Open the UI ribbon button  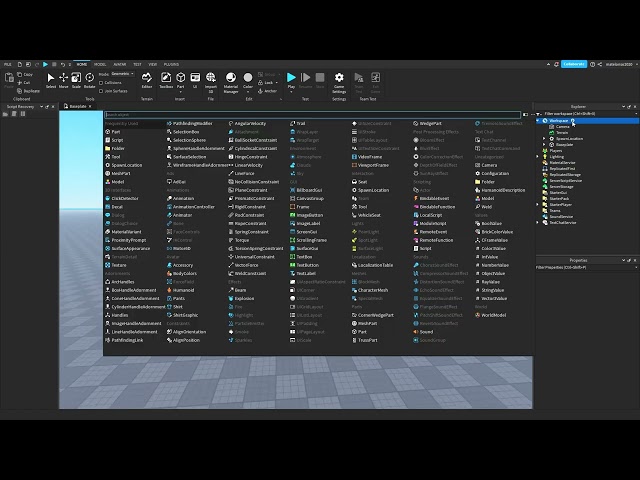195,80
